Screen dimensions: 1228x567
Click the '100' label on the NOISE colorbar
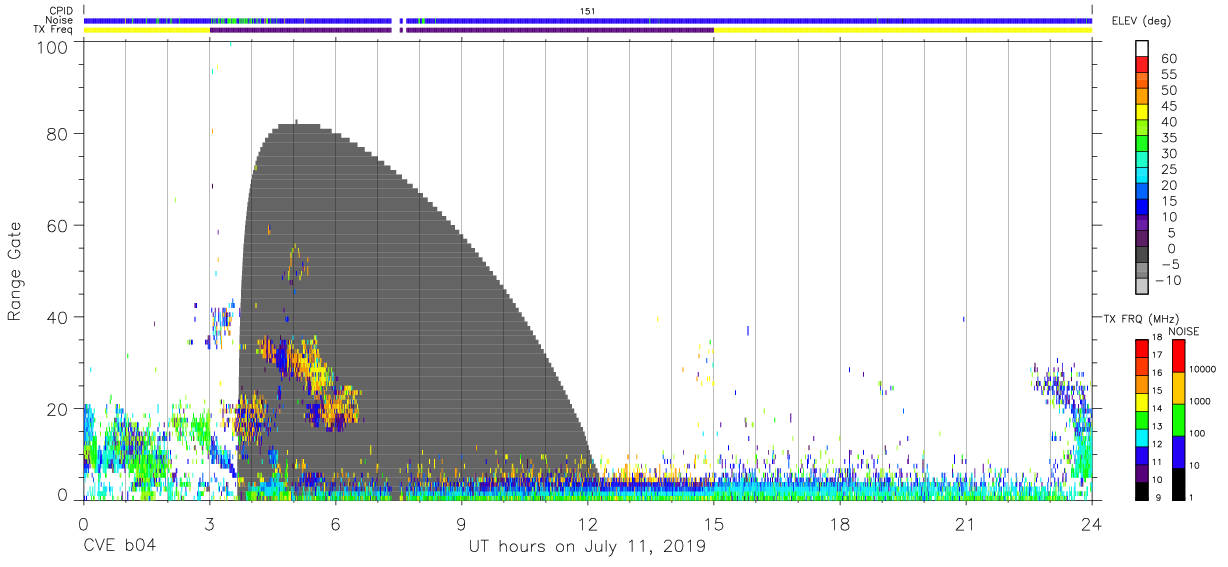pyautogui.click(x=1198, y=434)
